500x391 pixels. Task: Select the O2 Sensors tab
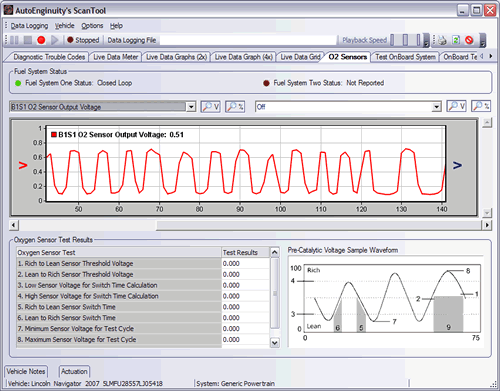(x=348, y=57)
